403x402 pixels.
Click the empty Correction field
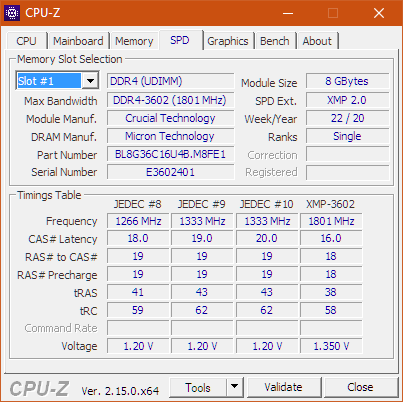pyautogui.click(x=347, y=154)
